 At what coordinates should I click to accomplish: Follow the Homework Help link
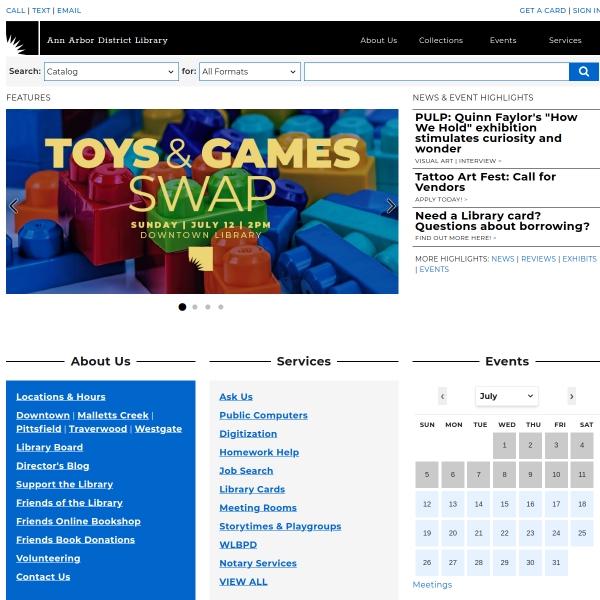pos(259,452)
